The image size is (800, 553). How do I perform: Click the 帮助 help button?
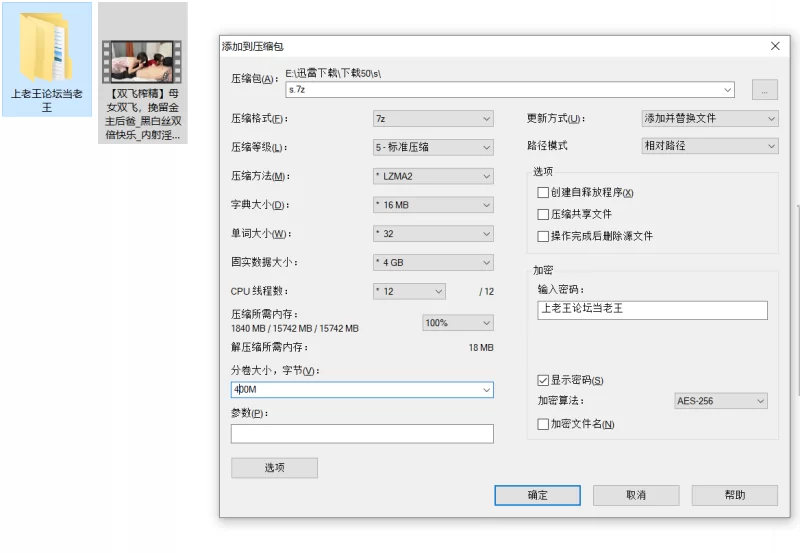tap(735, 495)
